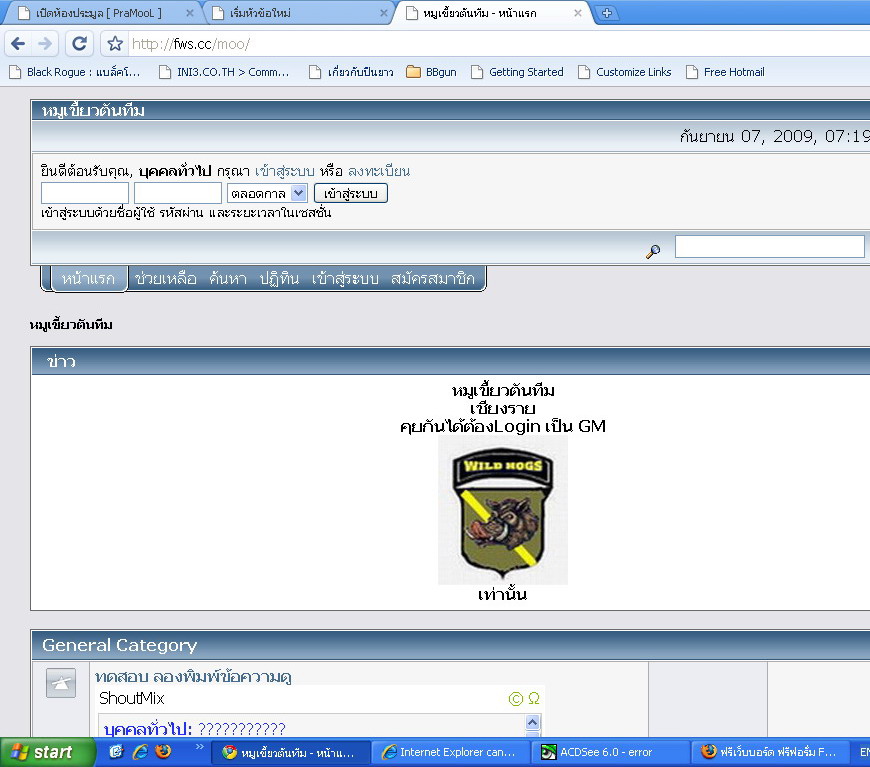Click the ShoutMix title text

tap(131, 698)
